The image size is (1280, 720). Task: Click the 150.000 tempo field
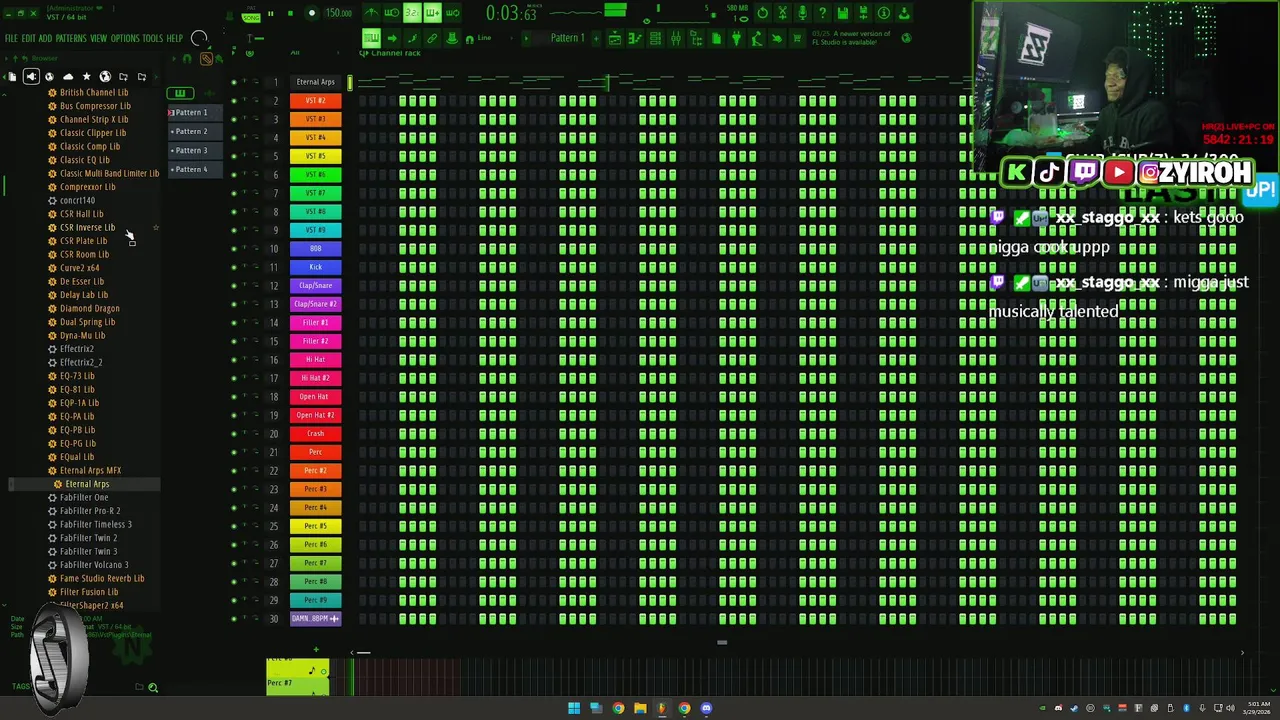pos(339,13)
